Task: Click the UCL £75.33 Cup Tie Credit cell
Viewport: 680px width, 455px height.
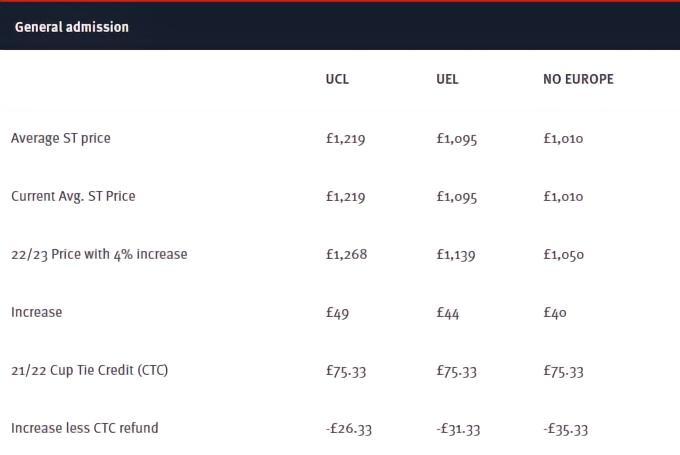Action: click(346, 370)
